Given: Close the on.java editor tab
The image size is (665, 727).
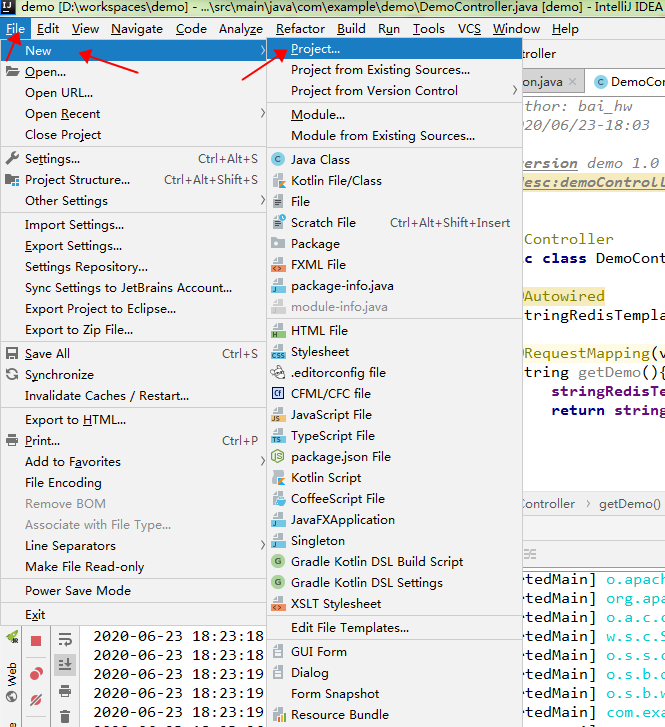Looking at the screenshot, I should coord(573,82).
